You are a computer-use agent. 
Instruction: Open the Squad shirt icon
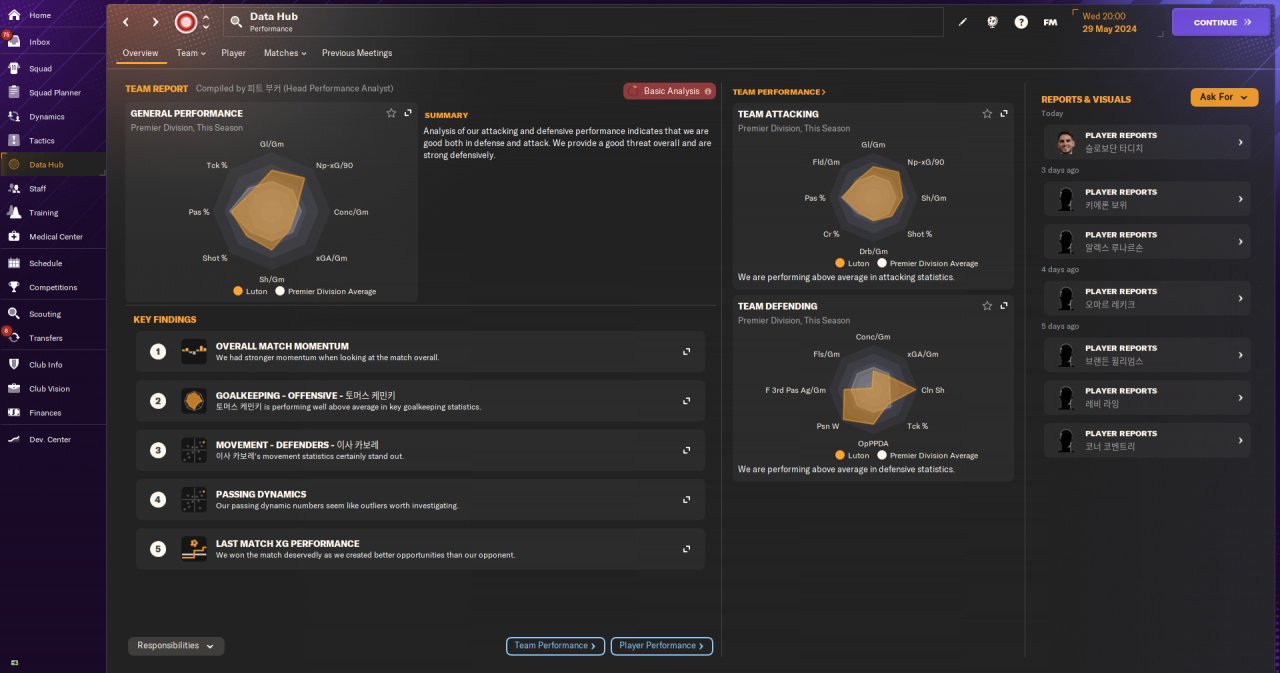tap(14, 69)
